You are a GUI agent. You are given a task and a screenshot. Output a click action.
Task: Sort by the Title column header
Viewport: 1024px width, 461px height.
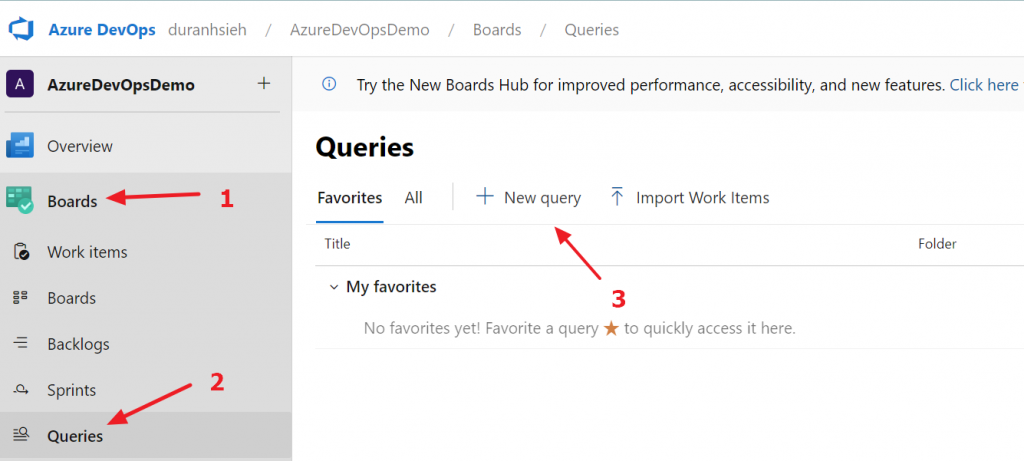pyautogui.click(x=338, y=243)
